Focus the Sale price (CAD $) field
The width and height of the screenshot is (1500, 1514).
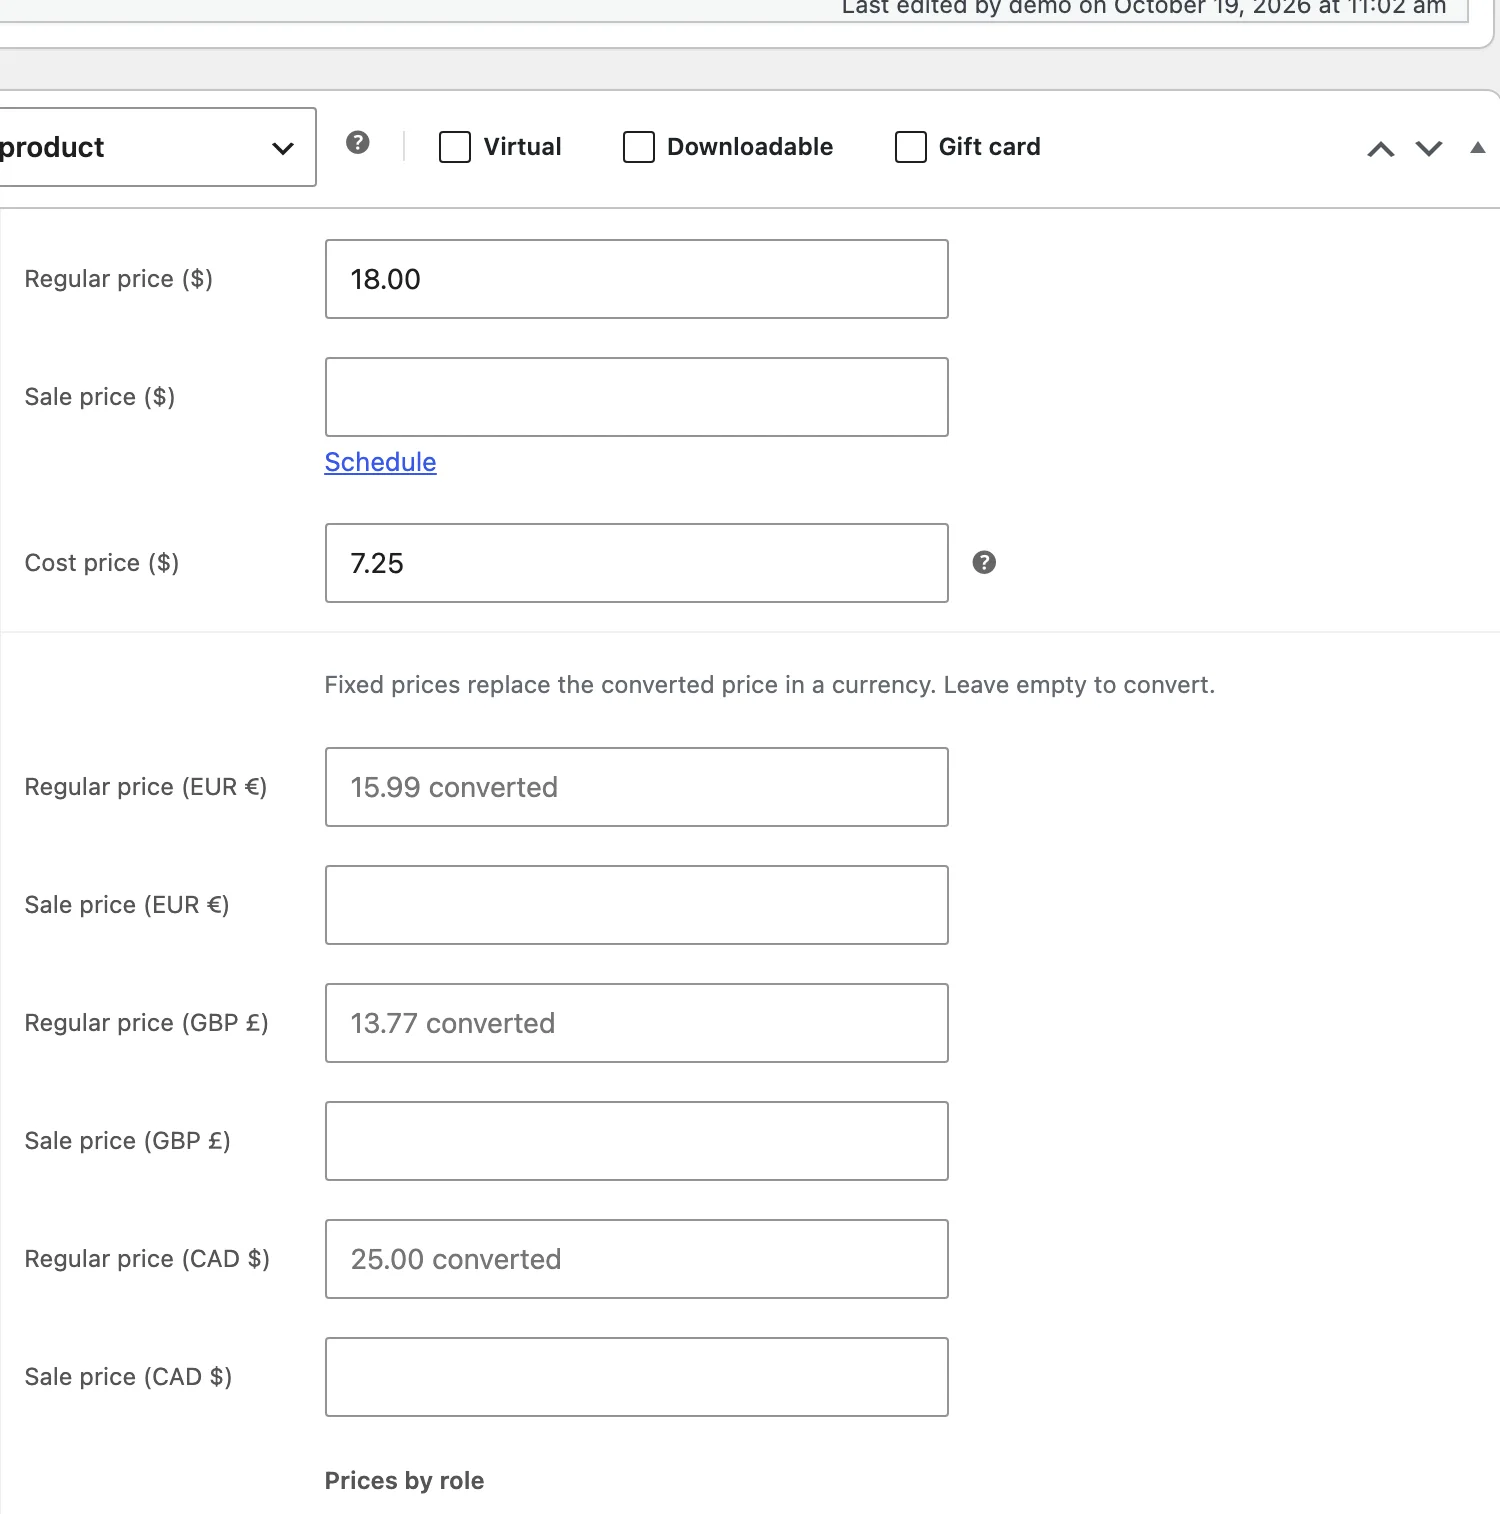[637, 1377]
